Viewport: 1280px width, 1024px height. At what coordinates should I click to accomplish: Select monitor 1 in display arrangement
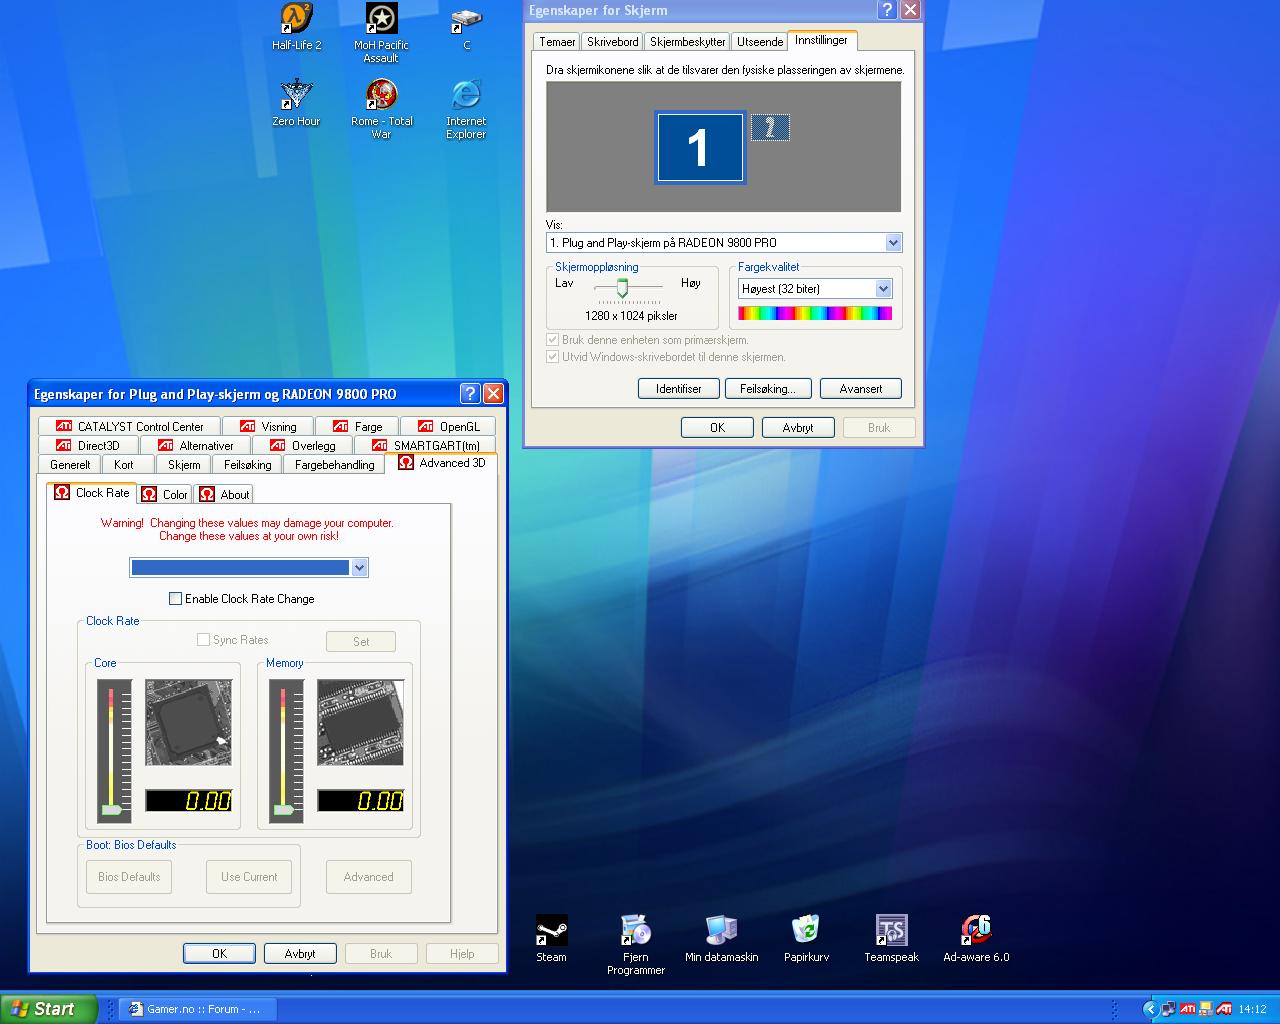tap(699, 147)
